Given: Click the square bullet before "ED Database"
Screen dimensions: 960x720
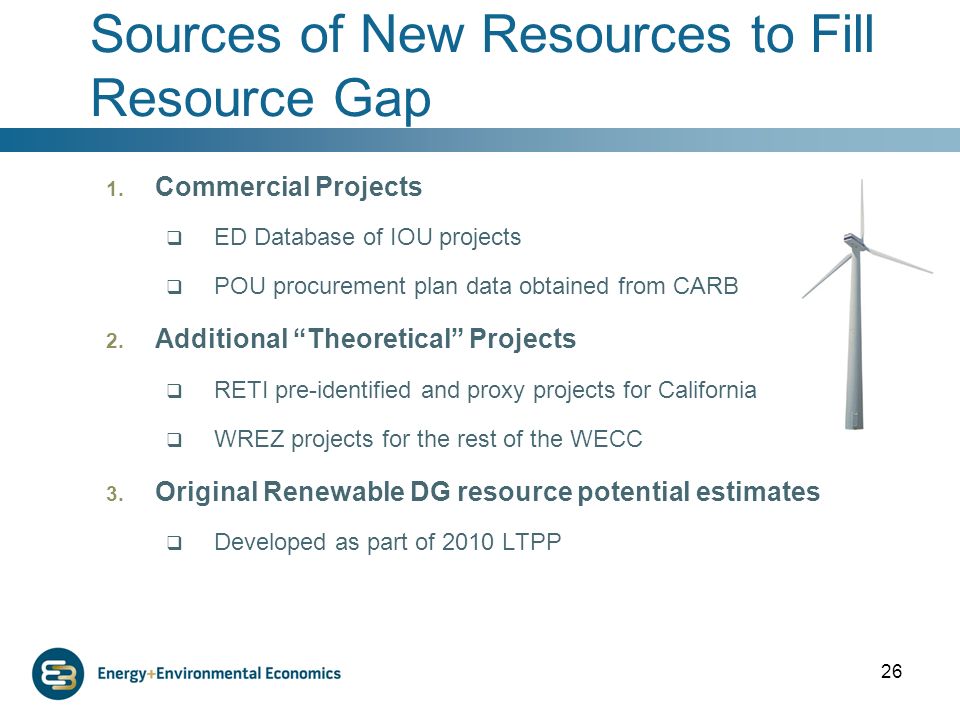Looking at the screenshot, I should pos(174,238).
